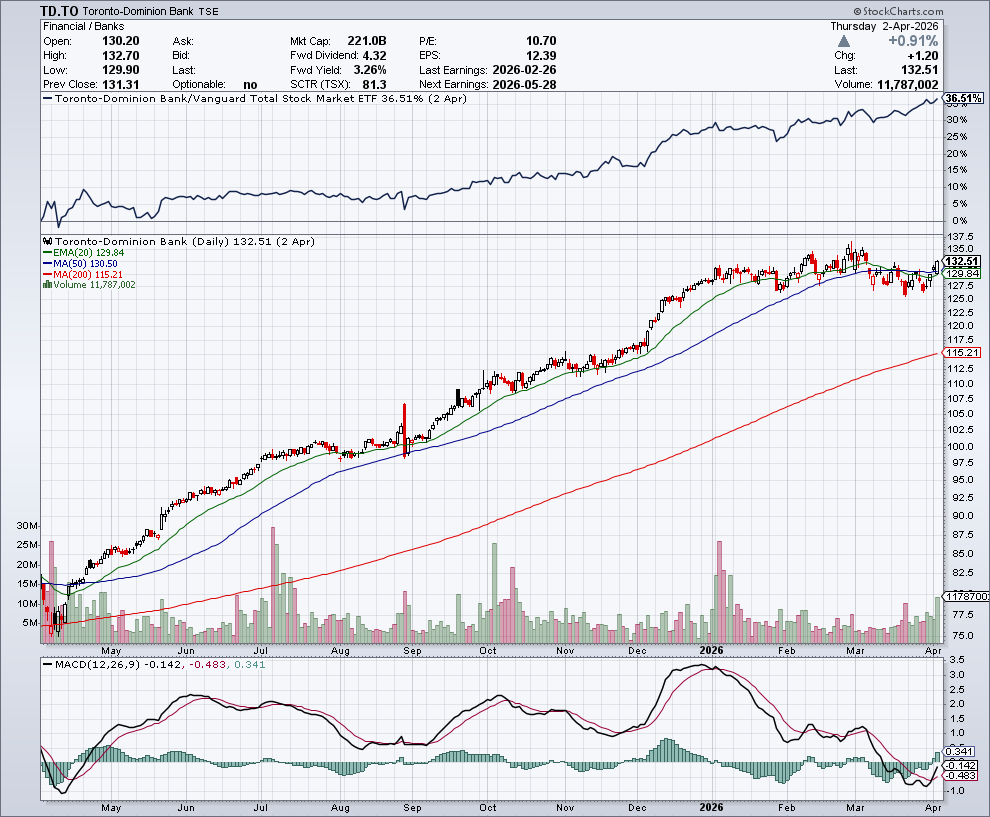Click the MACD line value tag -0.142
Image resolution: width=990 pixels, height=817 pixels.
(x=960, y=765)
